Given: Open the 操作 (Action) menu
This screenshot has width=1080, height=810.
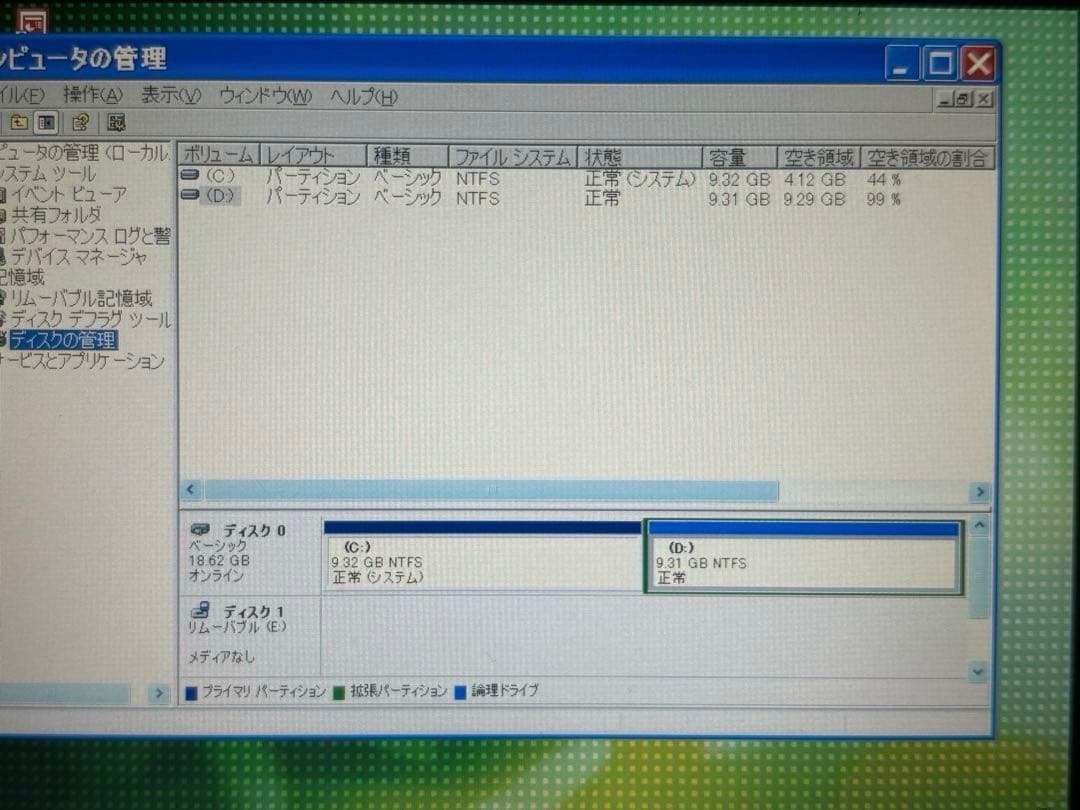Looking at the screenshot, I should (x=94, y=96).
